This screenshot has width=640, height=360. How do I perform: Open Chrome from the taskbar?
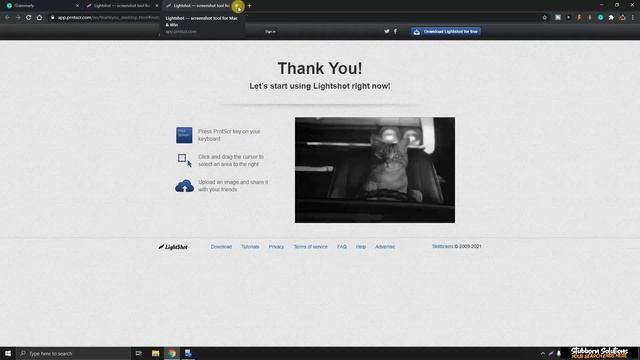pyautogui.click(x=172, y=353)
